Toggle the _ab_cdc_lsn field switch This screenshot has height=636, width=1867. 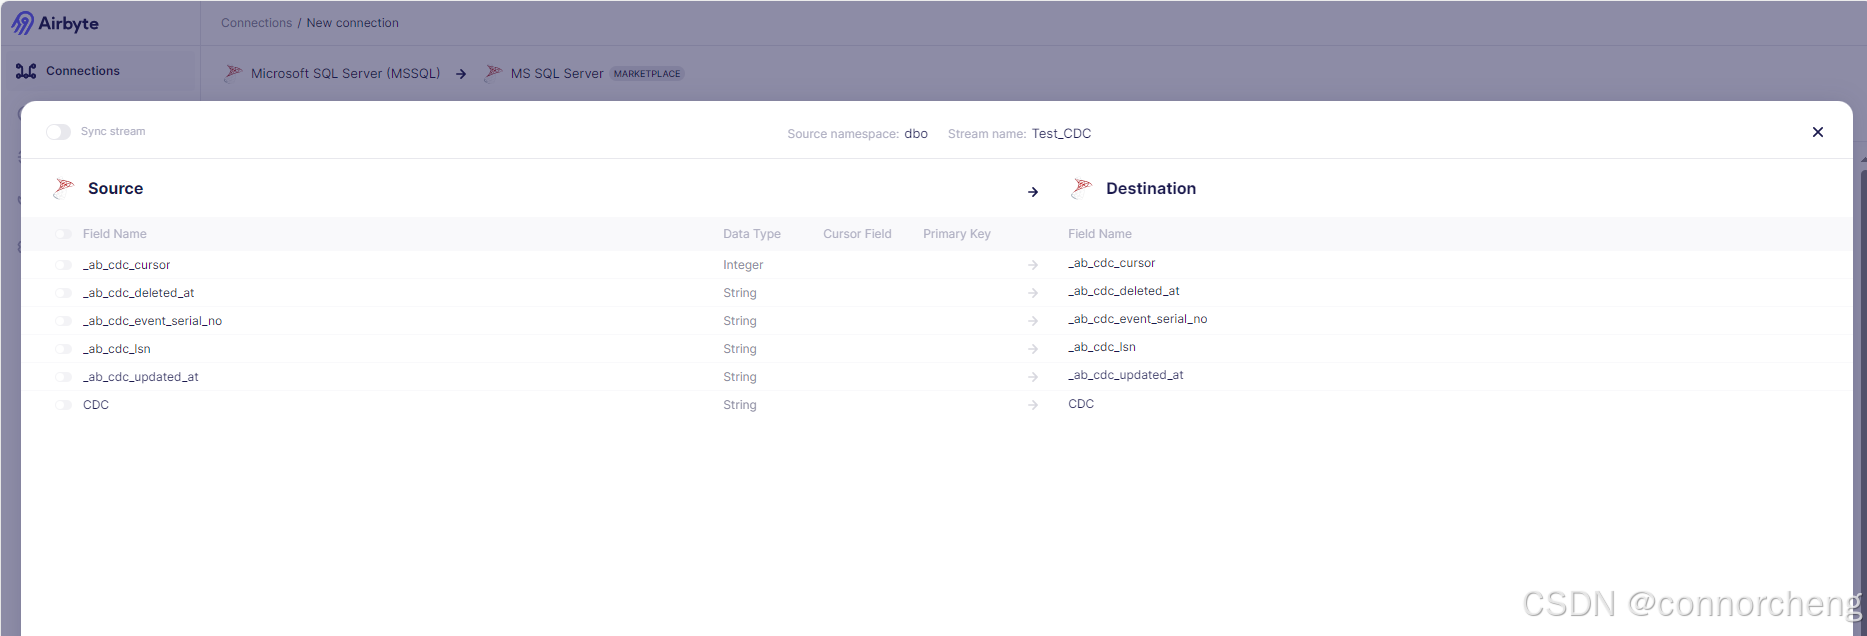(63, 349)
